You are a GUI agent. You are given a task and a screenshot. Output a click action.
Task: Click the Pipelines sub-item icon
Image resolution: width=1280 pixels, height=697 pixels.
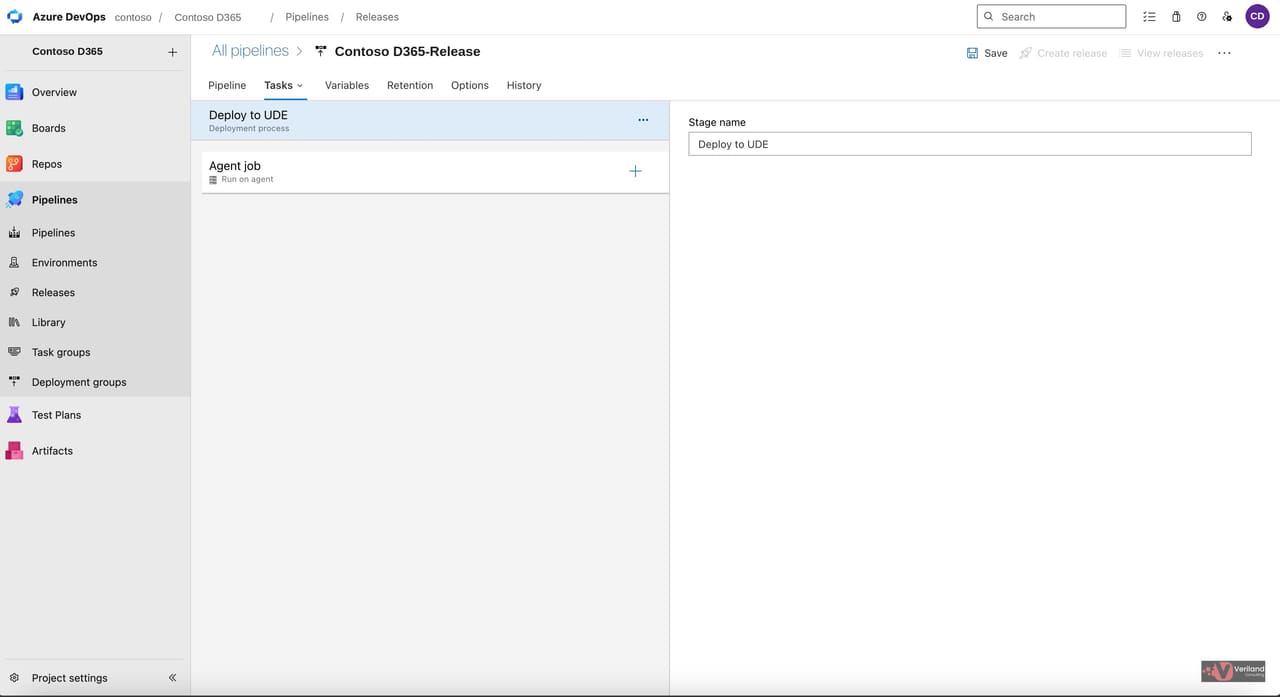point(14,233)
